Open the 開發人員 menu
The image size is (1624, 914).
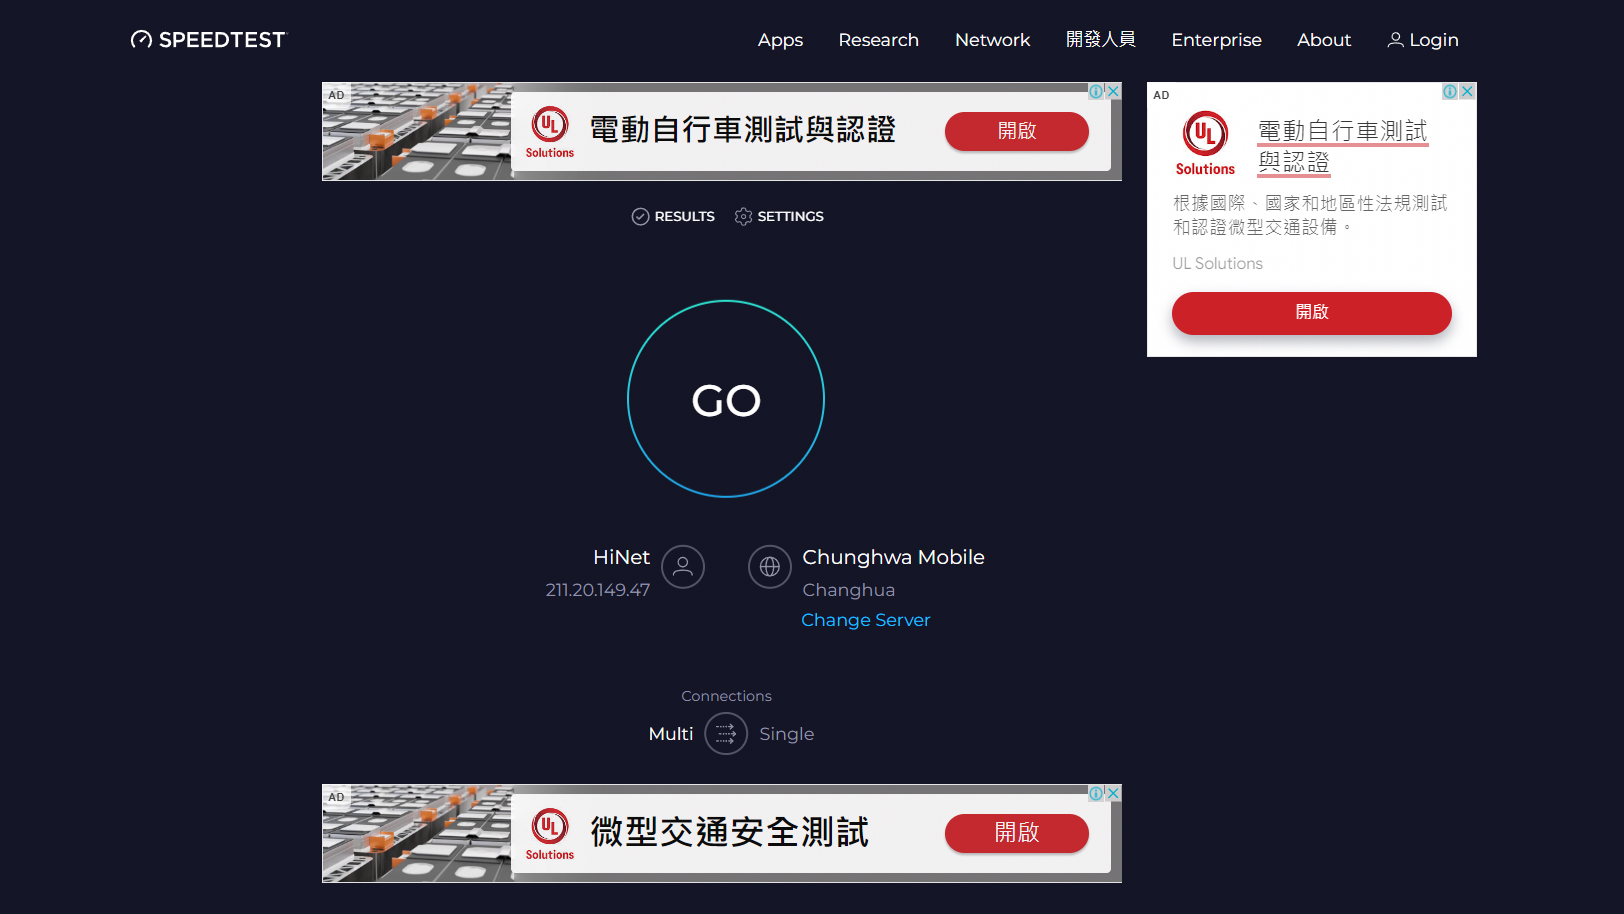click(1100, 40)
